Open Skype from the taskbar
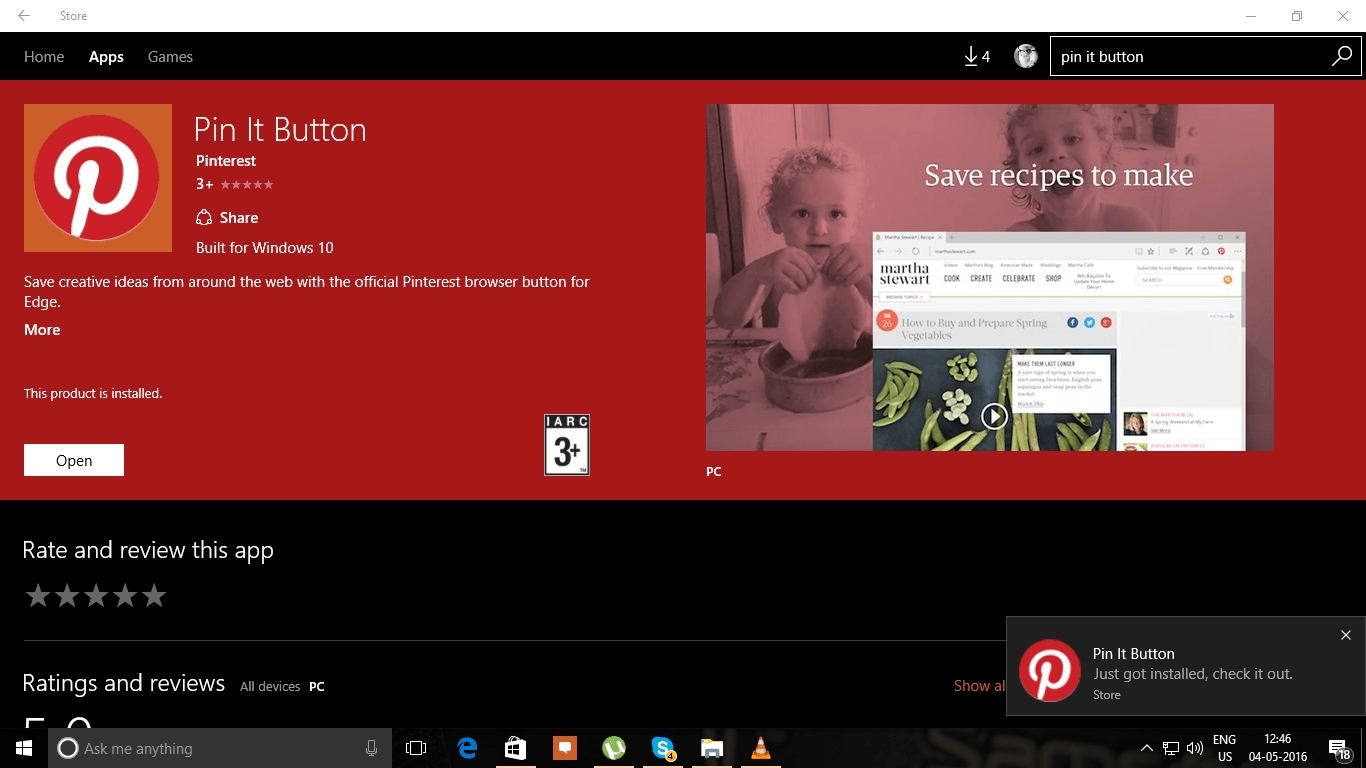 pos(662,748)
